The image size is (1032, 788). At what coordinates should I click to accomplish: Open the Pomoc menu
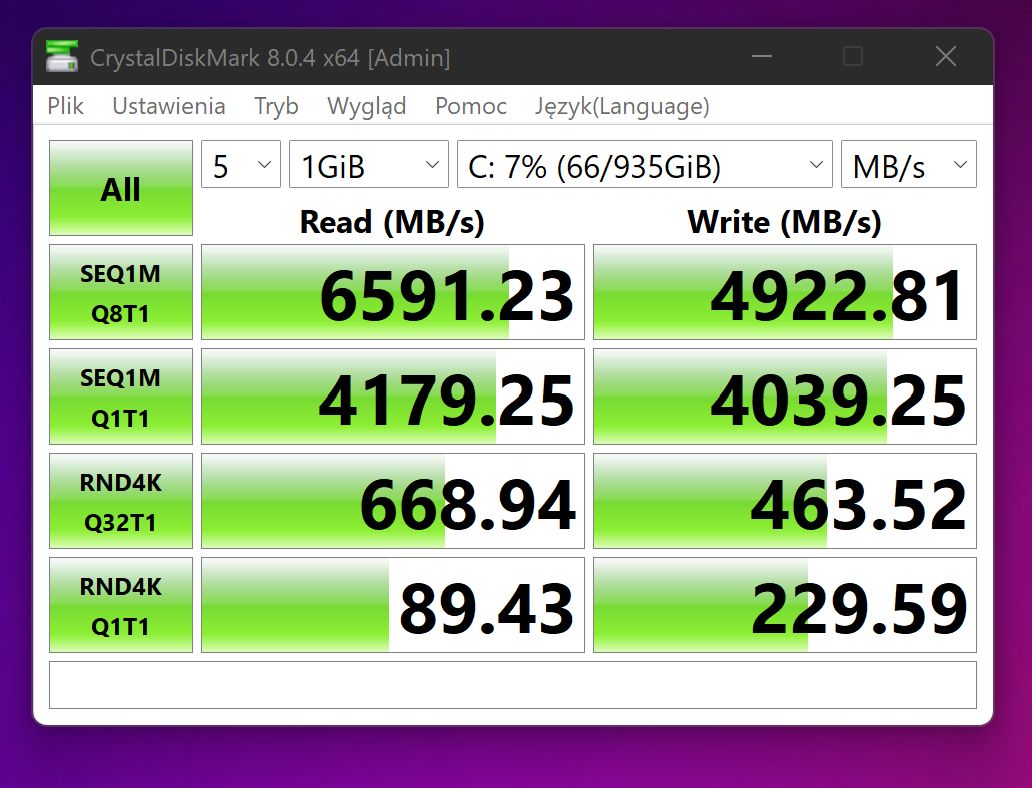[x=471, y=106]
